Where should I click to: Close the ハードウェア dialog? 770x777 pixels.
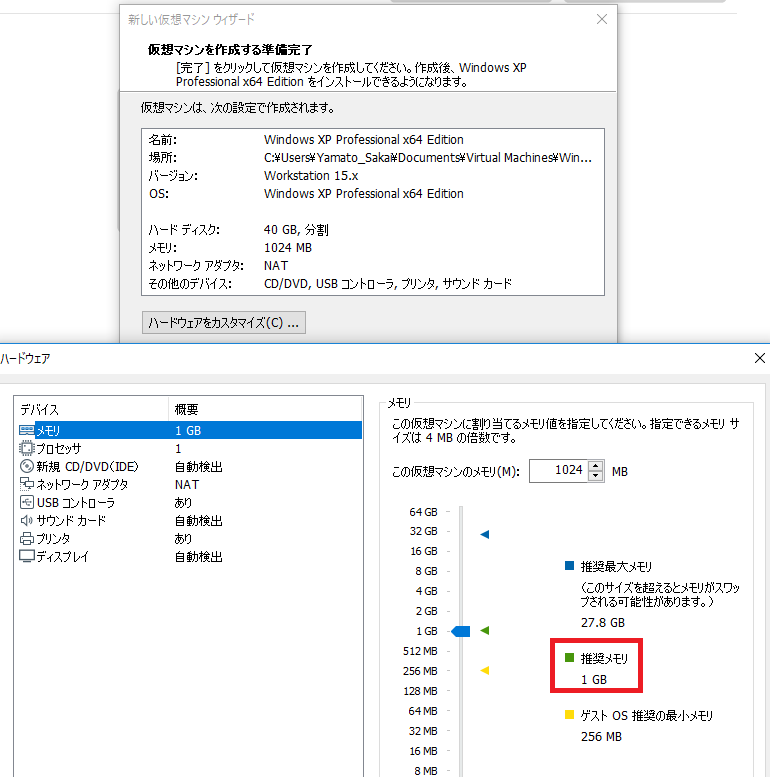click(760, 358)
